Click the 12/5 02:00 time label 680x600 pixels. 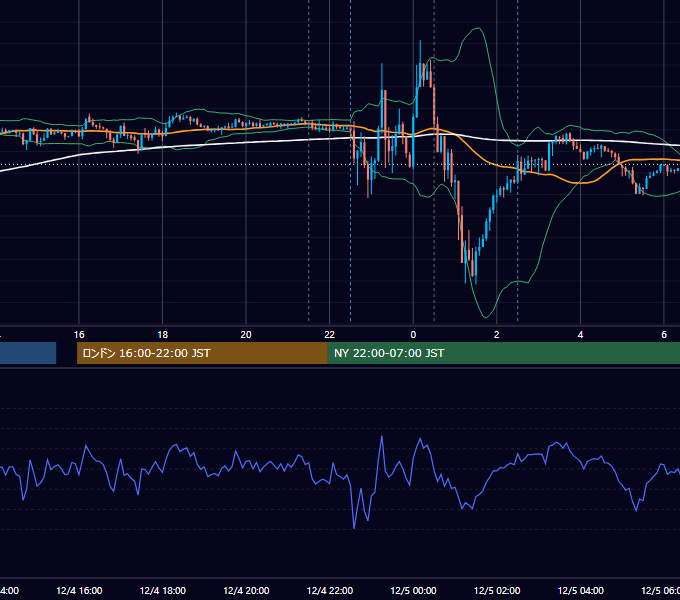pyautogui.click(x=497, y=590)
